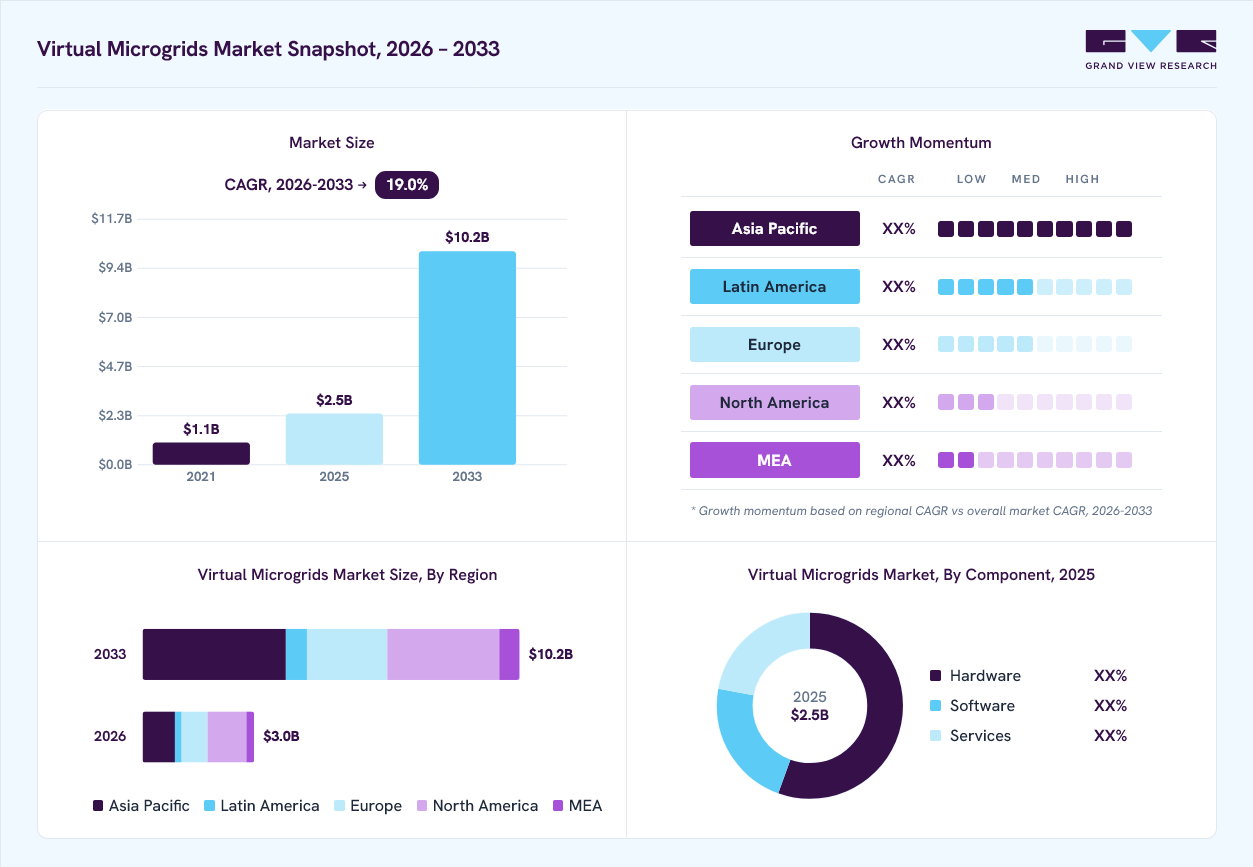Click the Latin America segment in 2033 bar
1253x867 pixels.
[296, 655]
